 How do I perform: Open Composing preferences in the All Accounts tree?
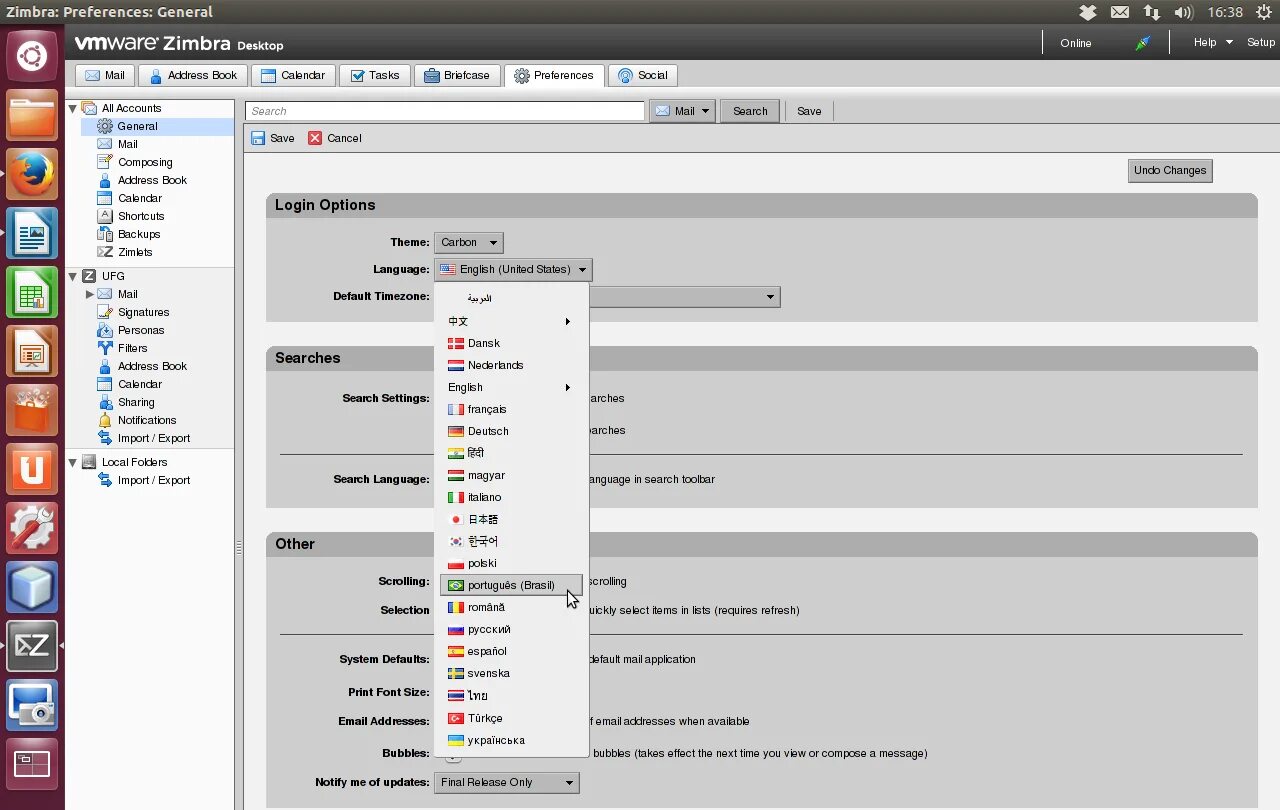145,162
